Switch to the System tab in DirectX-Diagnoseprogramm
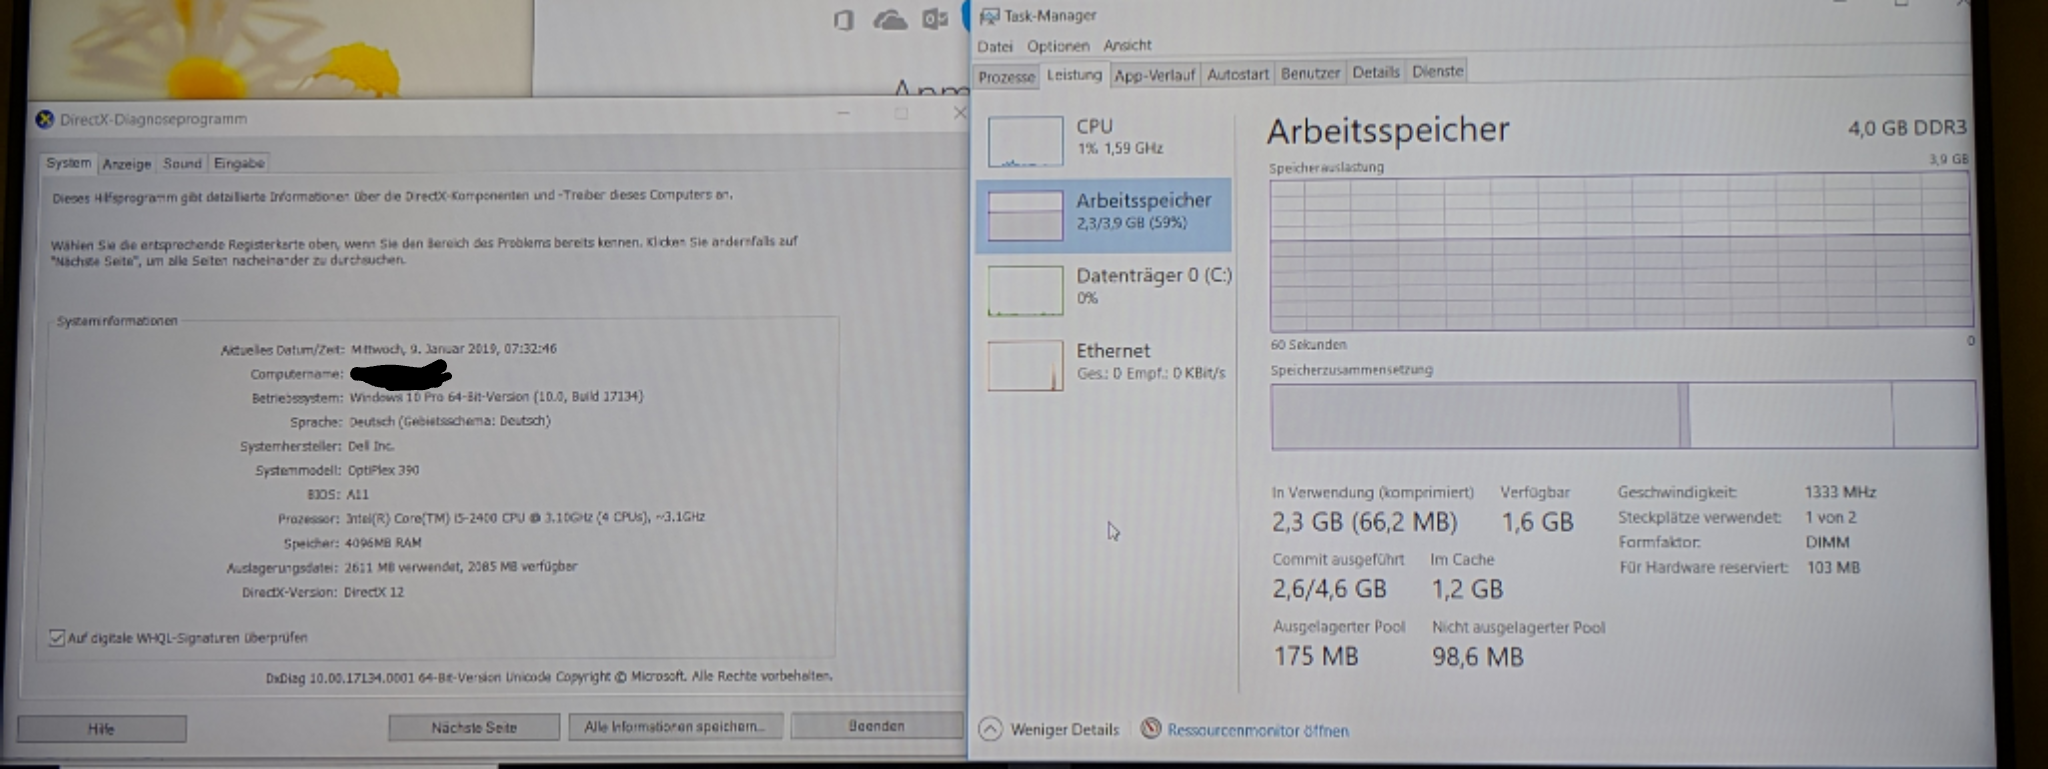 68,163
